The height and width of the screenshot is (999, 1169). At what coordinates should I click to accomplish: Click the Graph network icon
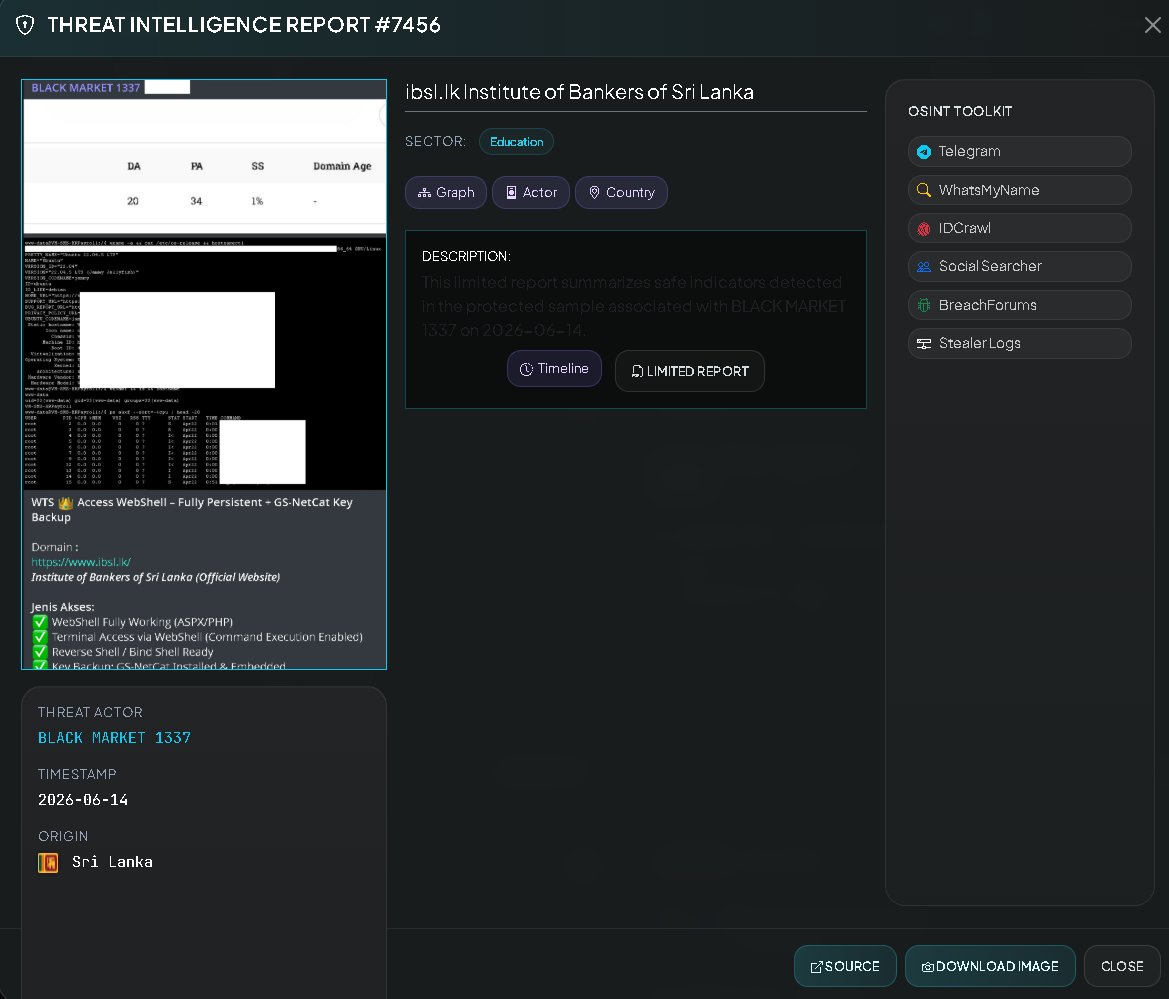pyautogui.click(x=424, y=192)
